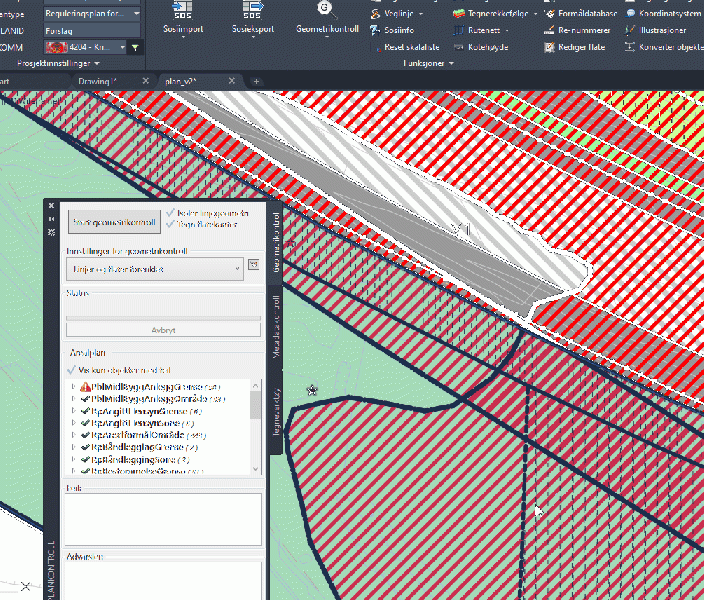Toggle the first checkbox beside start button
Viewport: 704px width, 600px height.
[x=170, y=213]
